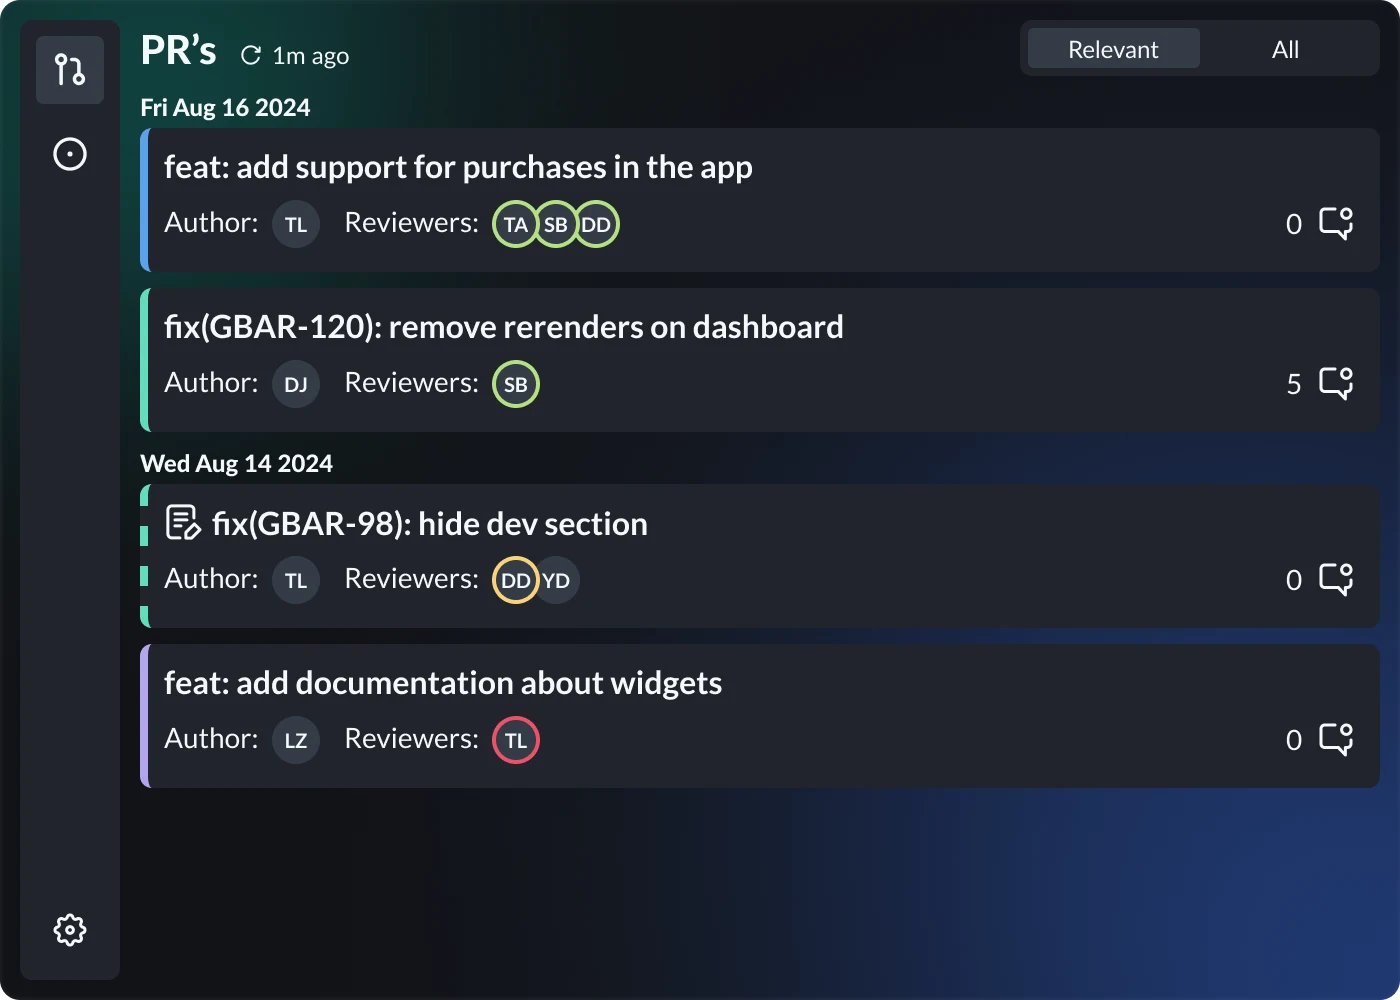Open comments on the GBAR-120 rerenders PR
Image resolution: width=1400 pixels, height=1000 pixels.
coord(1336,383)
